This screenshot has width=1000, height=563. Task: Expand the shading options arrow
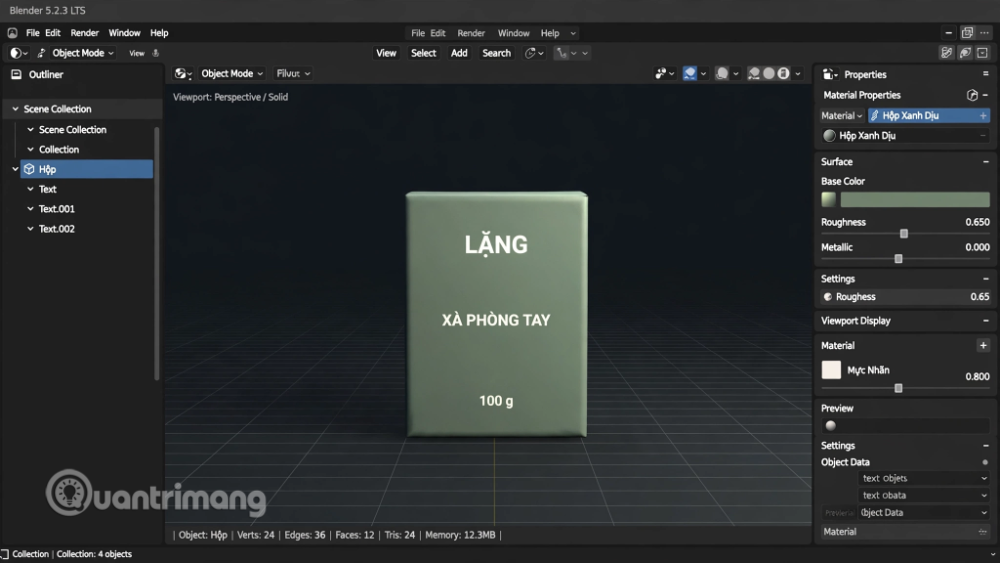point(798,74)
